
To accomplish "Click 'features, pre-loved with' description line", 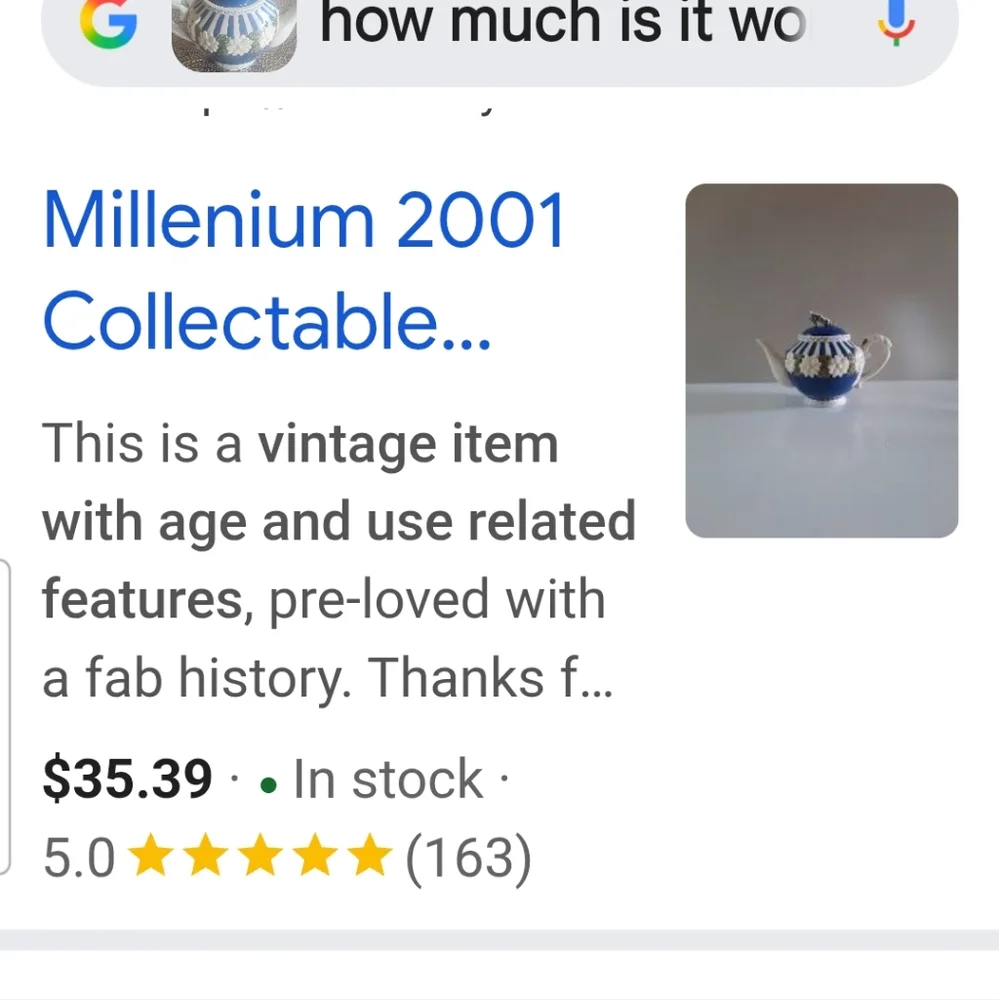I will (323, 599).
